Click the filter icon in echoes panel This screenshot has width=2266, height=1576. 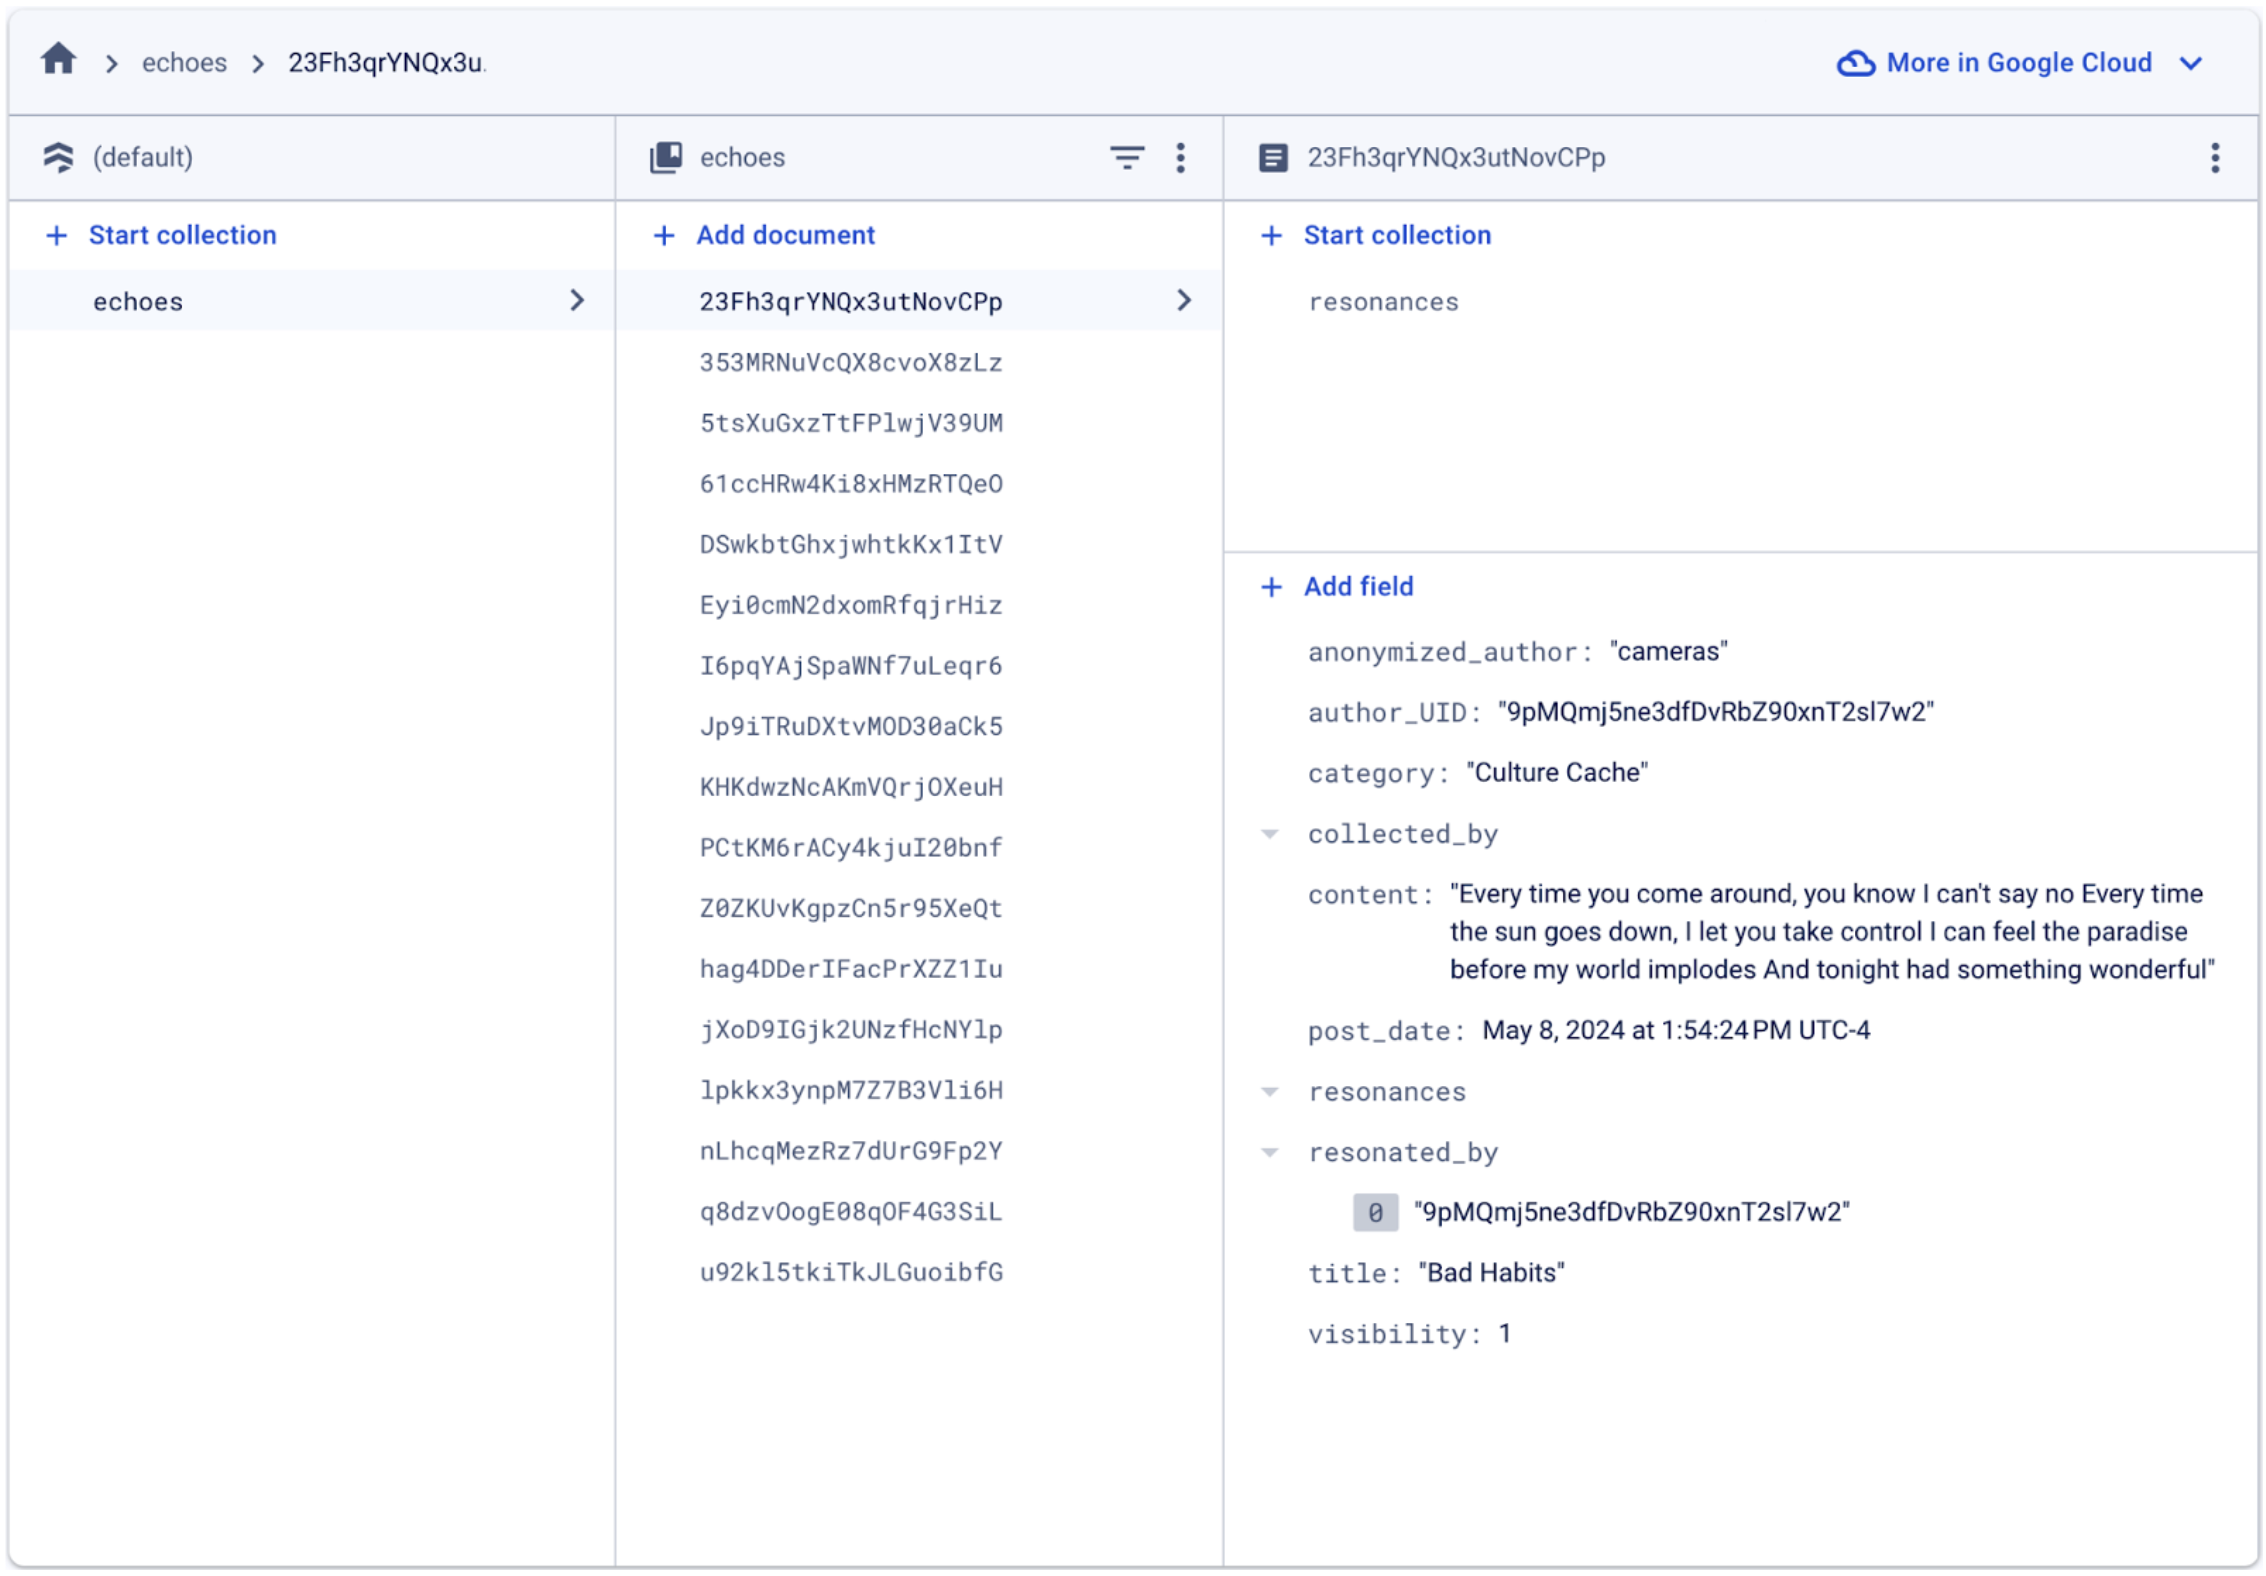tap(1128, 158)
